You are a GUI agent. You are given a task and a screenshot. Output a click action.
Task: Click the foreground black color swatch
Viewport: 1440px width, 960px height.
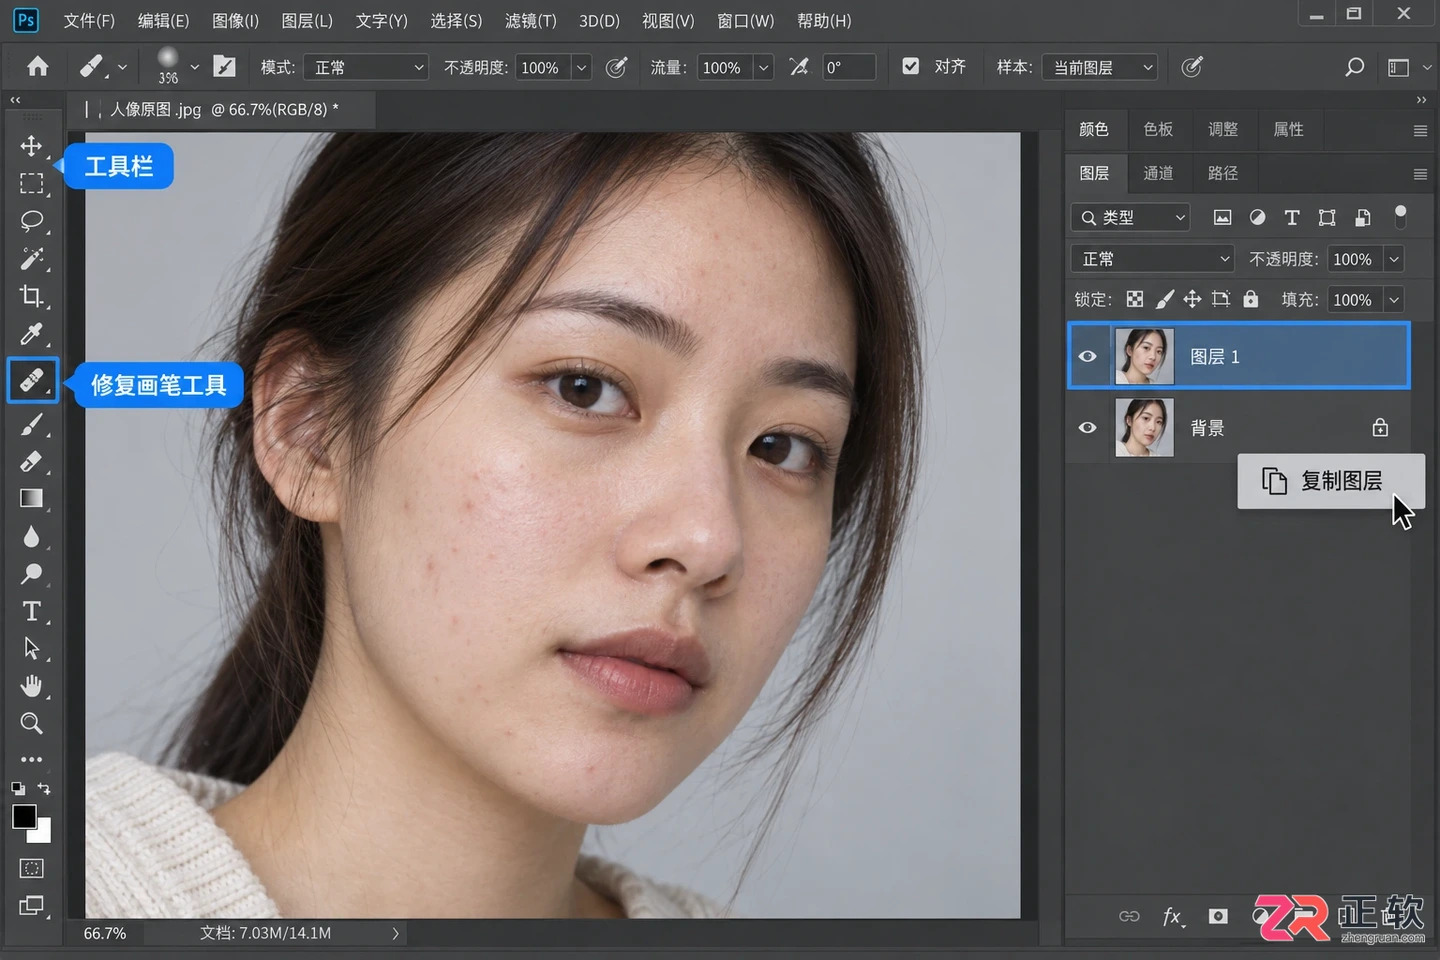pos(24,816)
